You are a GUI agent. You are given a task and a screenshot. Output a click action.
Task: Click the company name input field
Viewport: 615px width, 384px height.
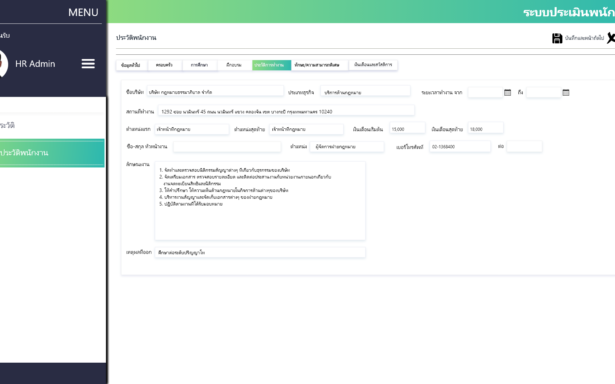click(x=215, y=92)
